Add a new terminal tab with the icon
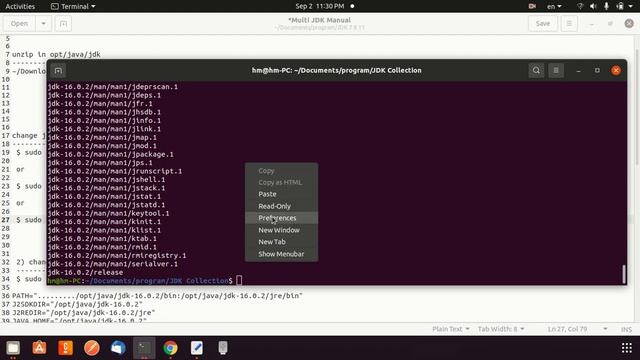The height and width of the screenshot is (360, 640). (x=58, y=71)
